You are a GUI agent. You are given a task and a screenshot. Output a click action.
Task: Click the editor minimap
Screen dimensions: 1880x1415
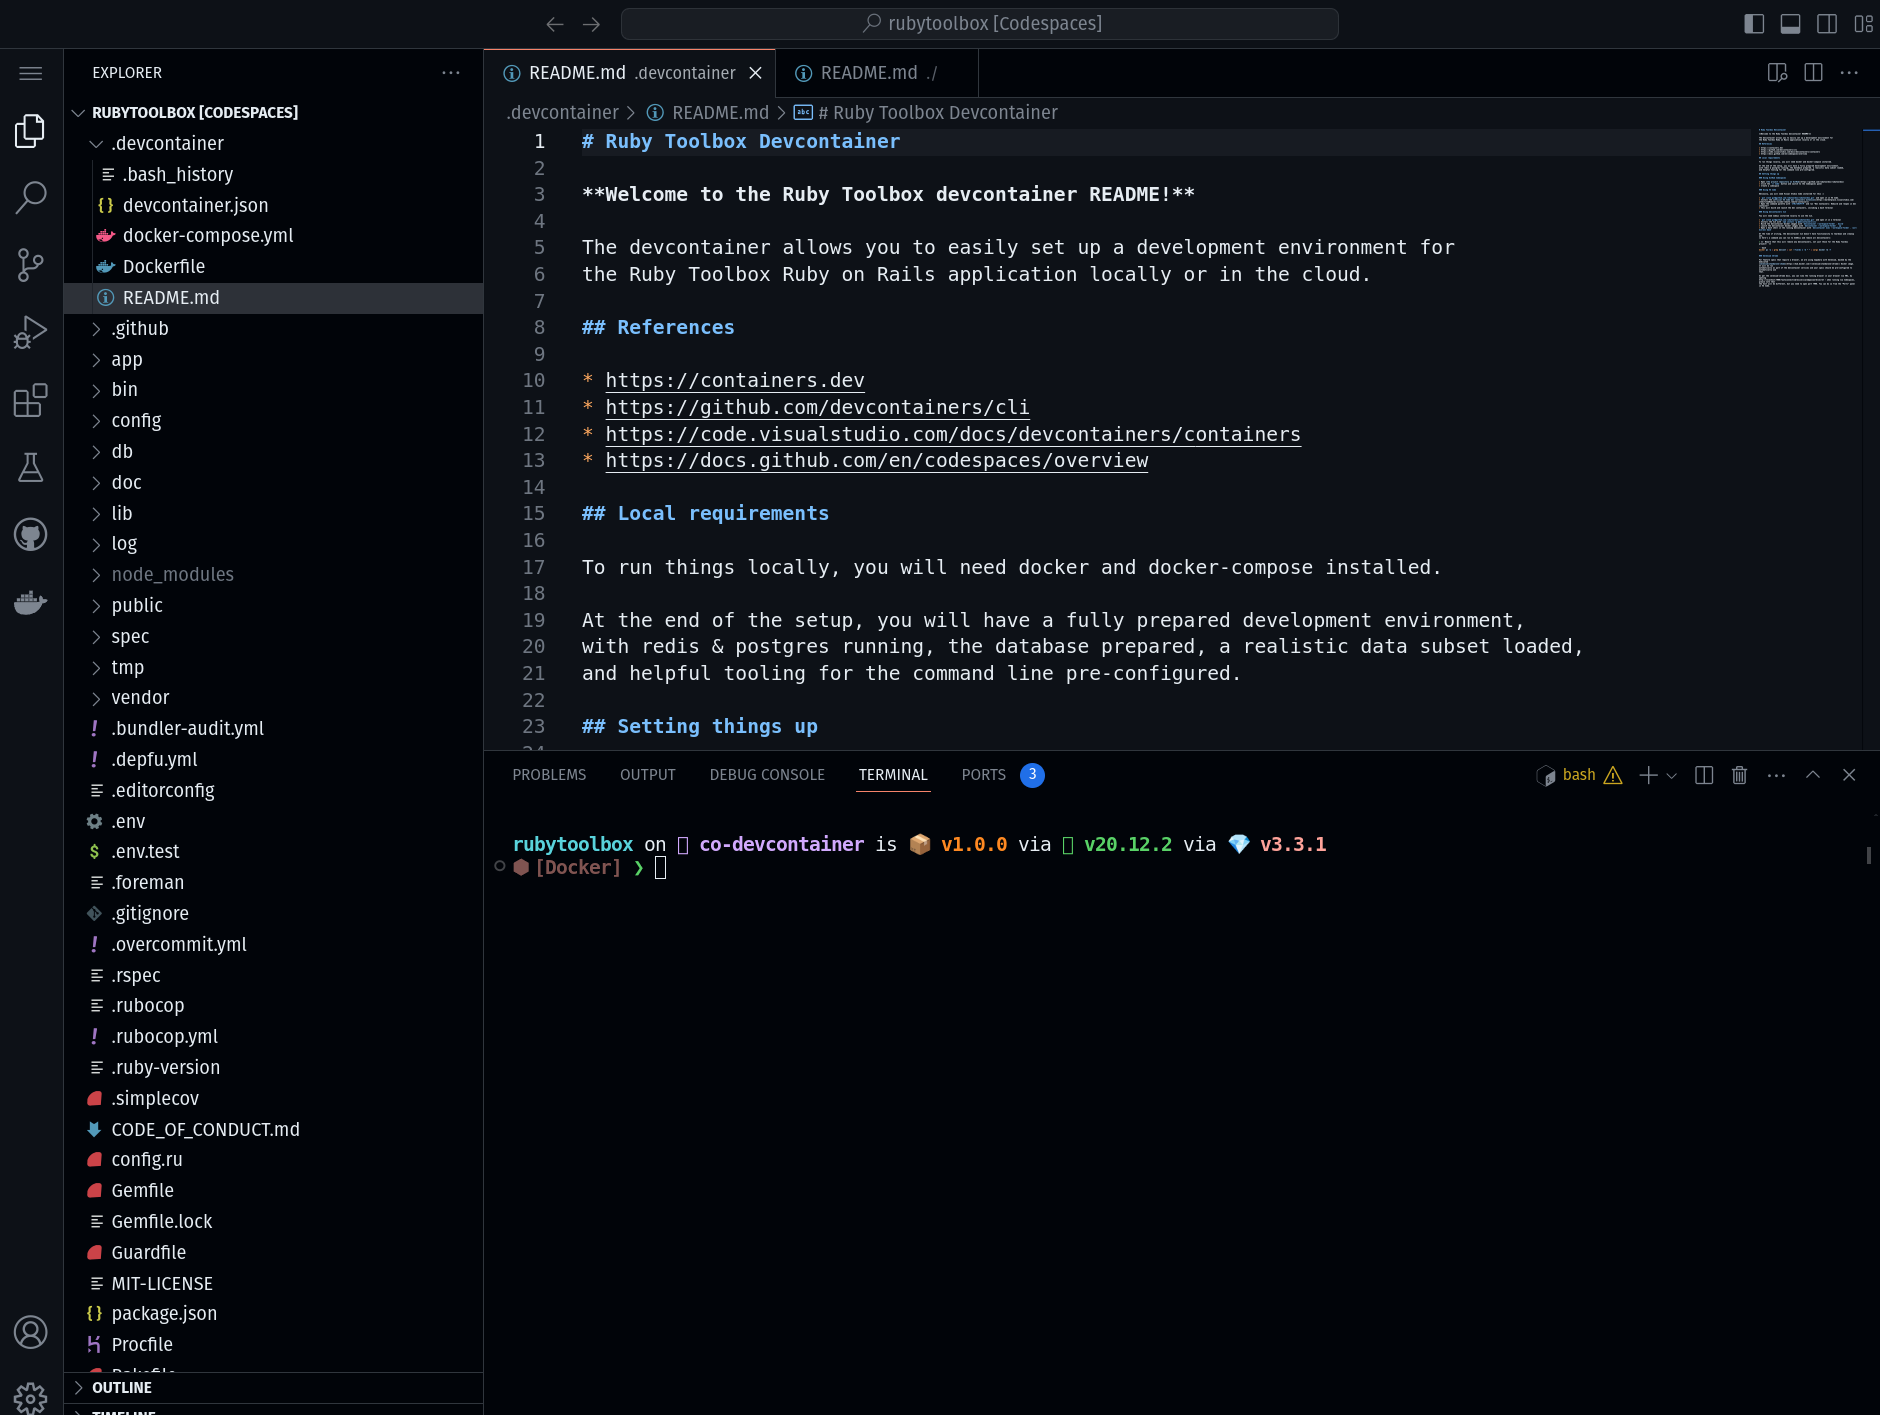pyautogui.click(x=1808, y=207)
